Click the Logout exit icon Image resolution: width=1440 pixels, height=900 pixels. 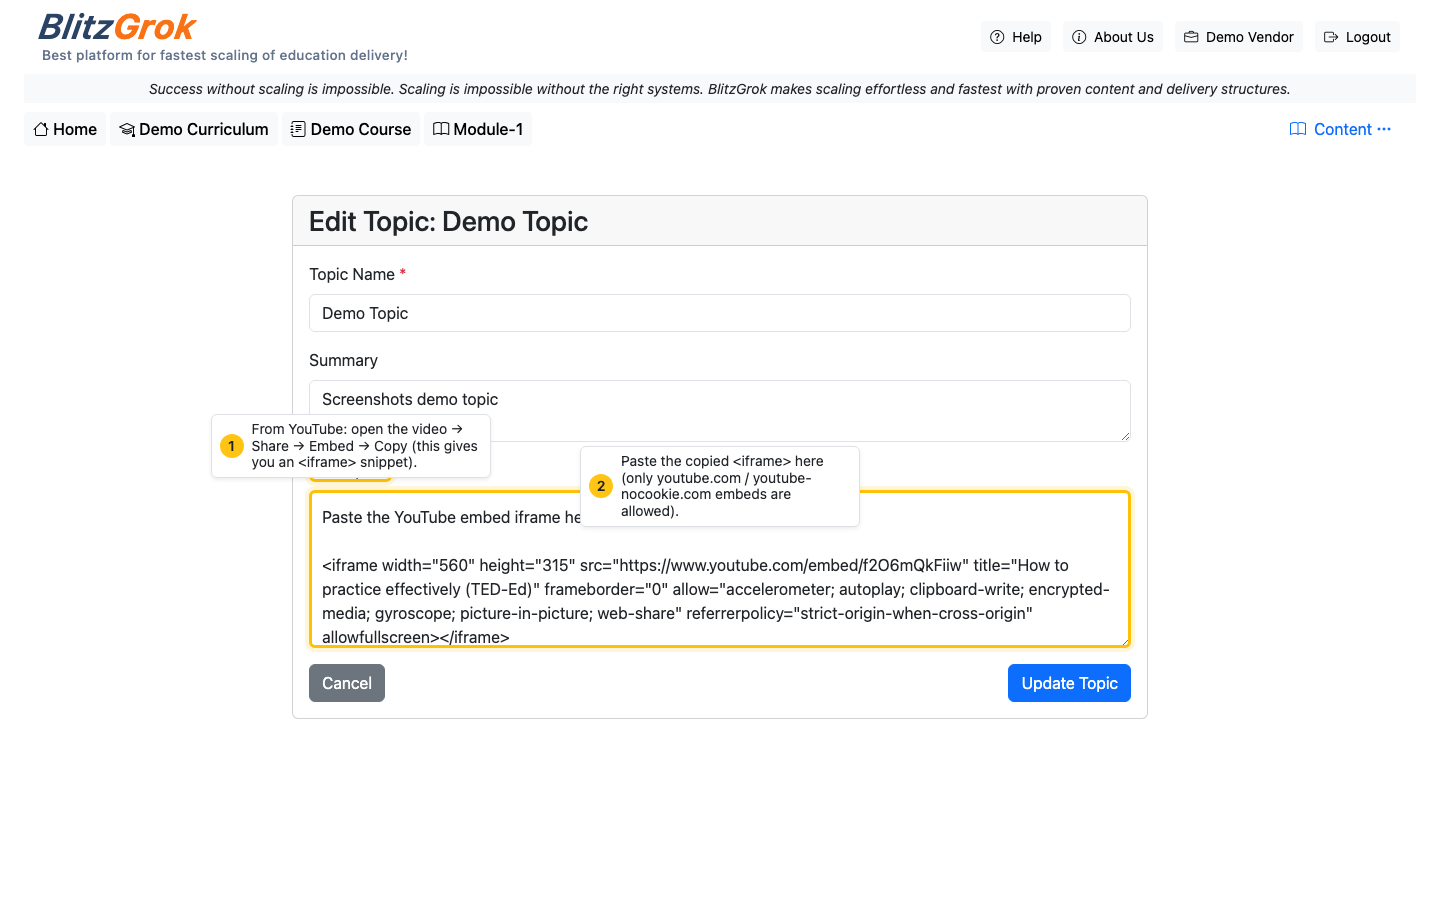pos(1331,36)
